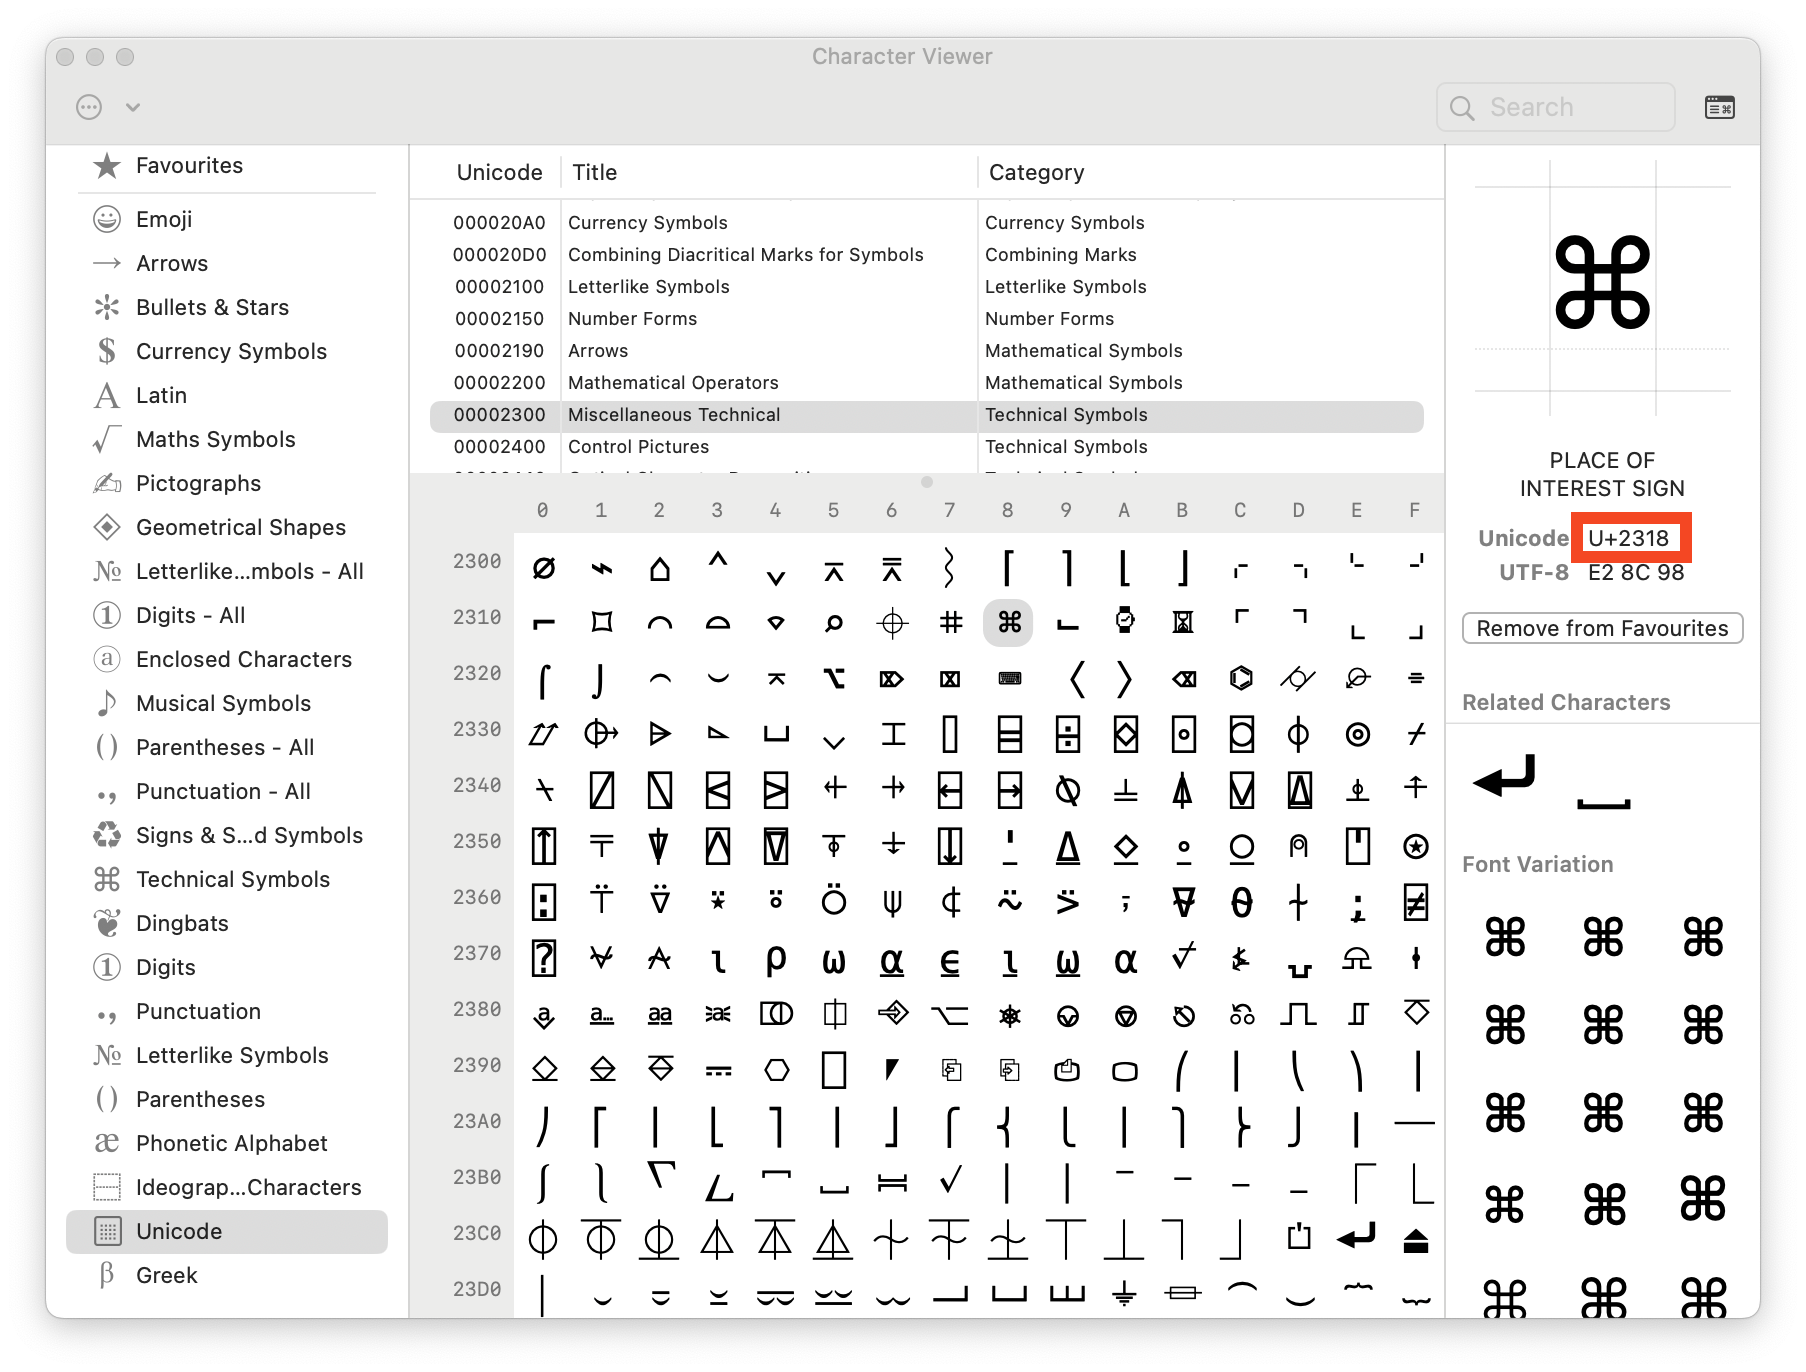
Task: Select the house symbol in row 2300
Action: tap(659, 568)
